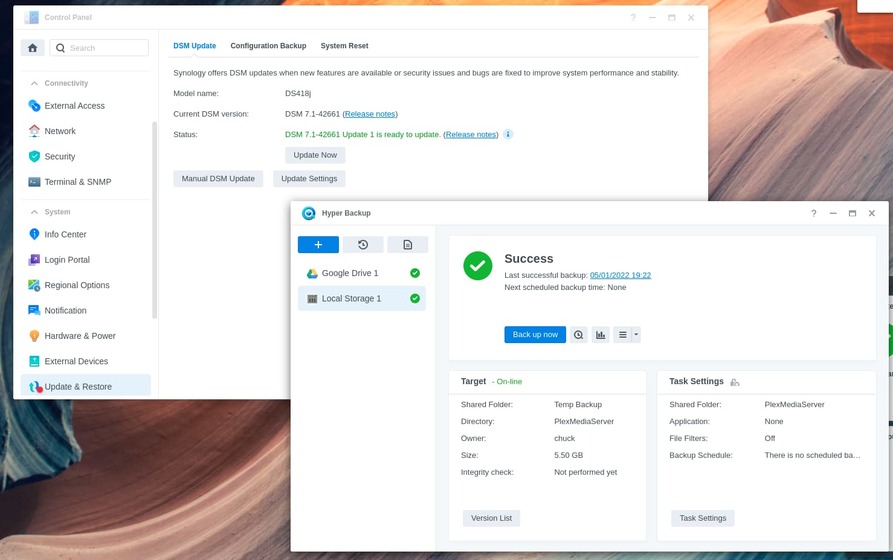
Task: Click the Hyper Backup app icon in title bar
Action: [x=309, y=213]
